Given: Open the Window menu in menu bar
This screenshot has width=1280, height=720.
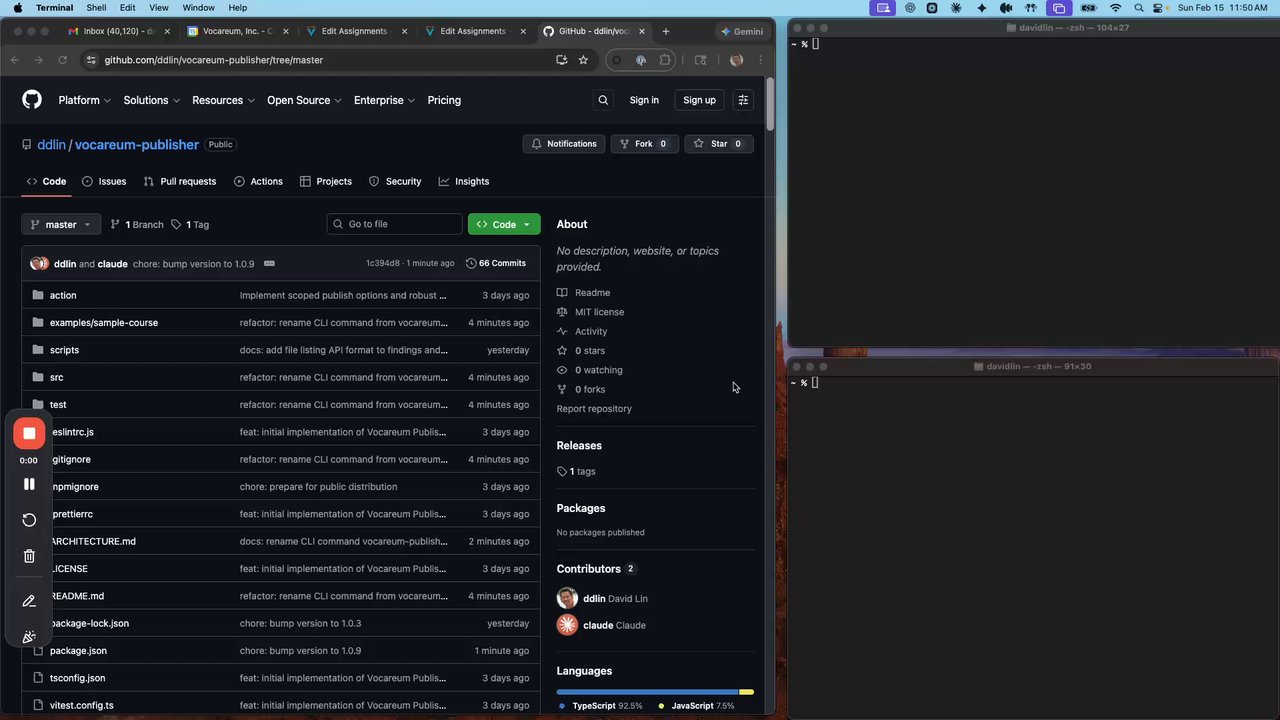Looking at the screenshot, I should click(x=198, y=8).
